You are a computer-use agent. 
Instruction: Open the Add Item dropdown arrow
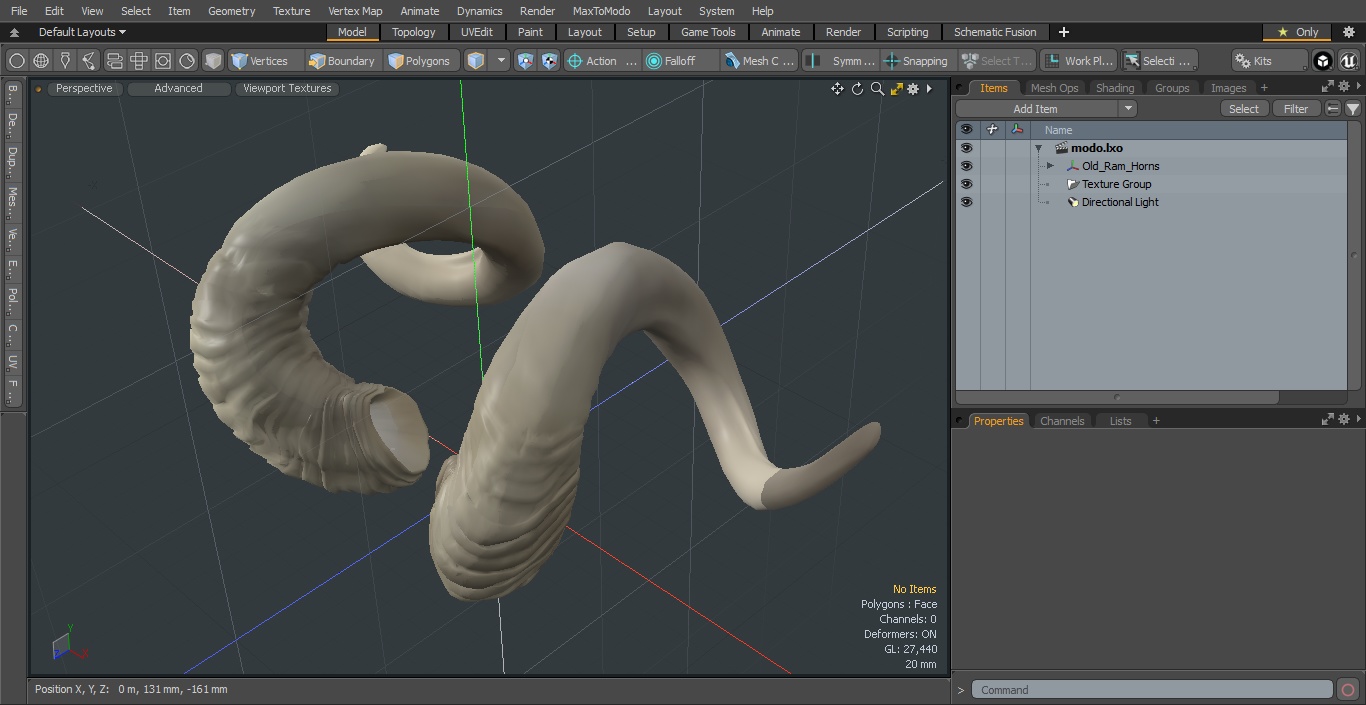1128,108
